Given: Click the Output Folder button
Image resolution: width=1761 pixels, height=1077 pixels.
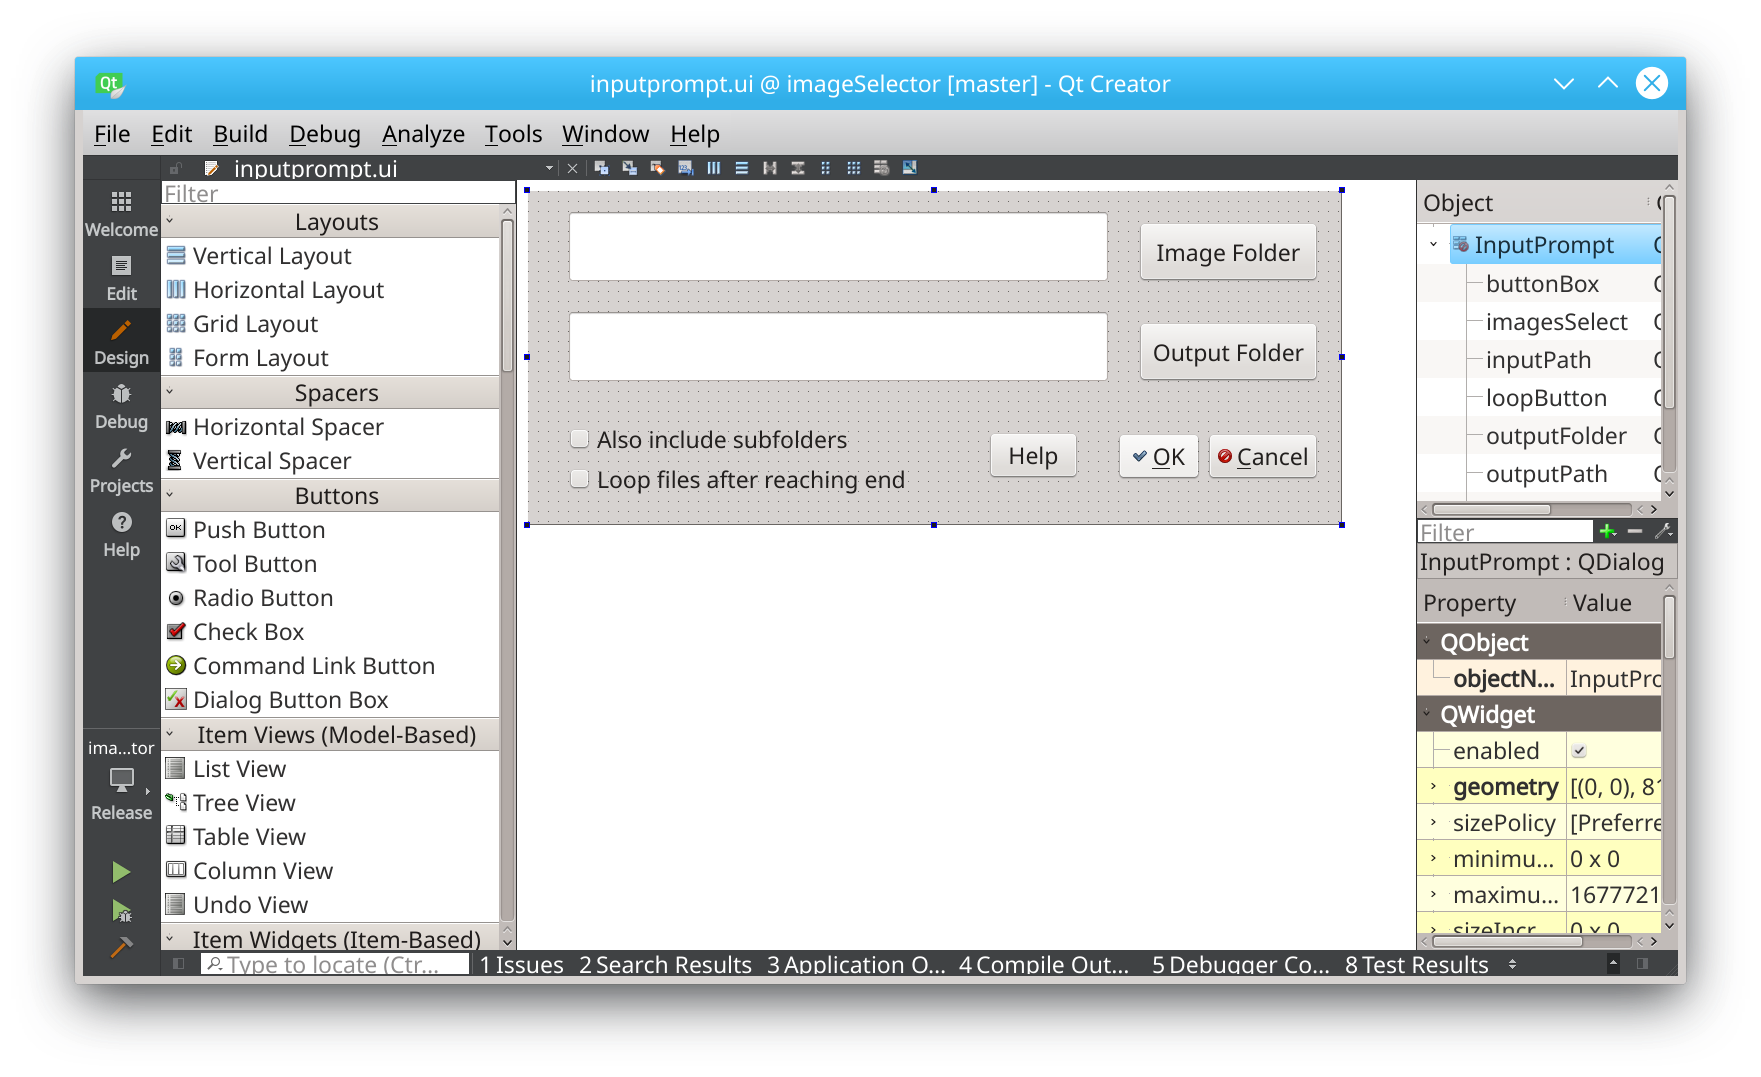Looking at the screenshot, I should [x=1228, y=353].
